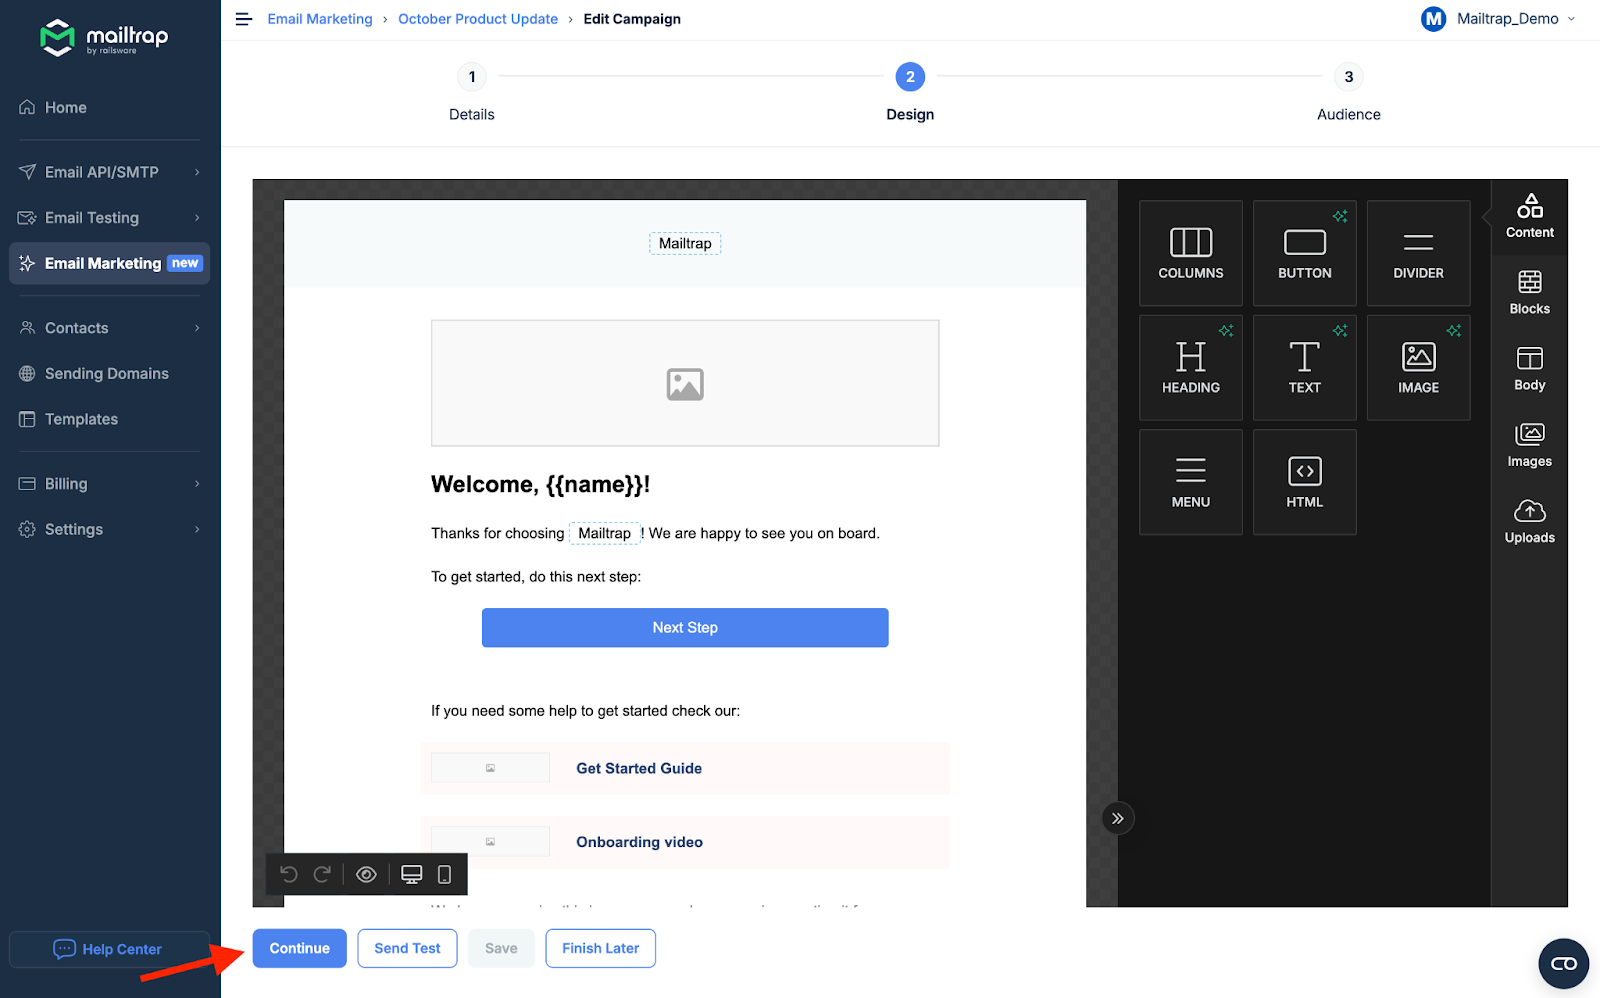Select Thanks for choosing Mailtrap text
1600x998 pixels.
pos(655,533)
